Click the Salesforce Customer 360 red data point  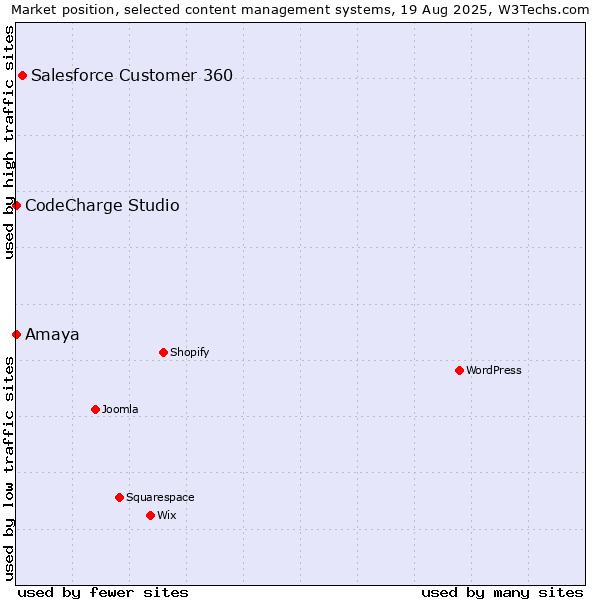[23, 76]
